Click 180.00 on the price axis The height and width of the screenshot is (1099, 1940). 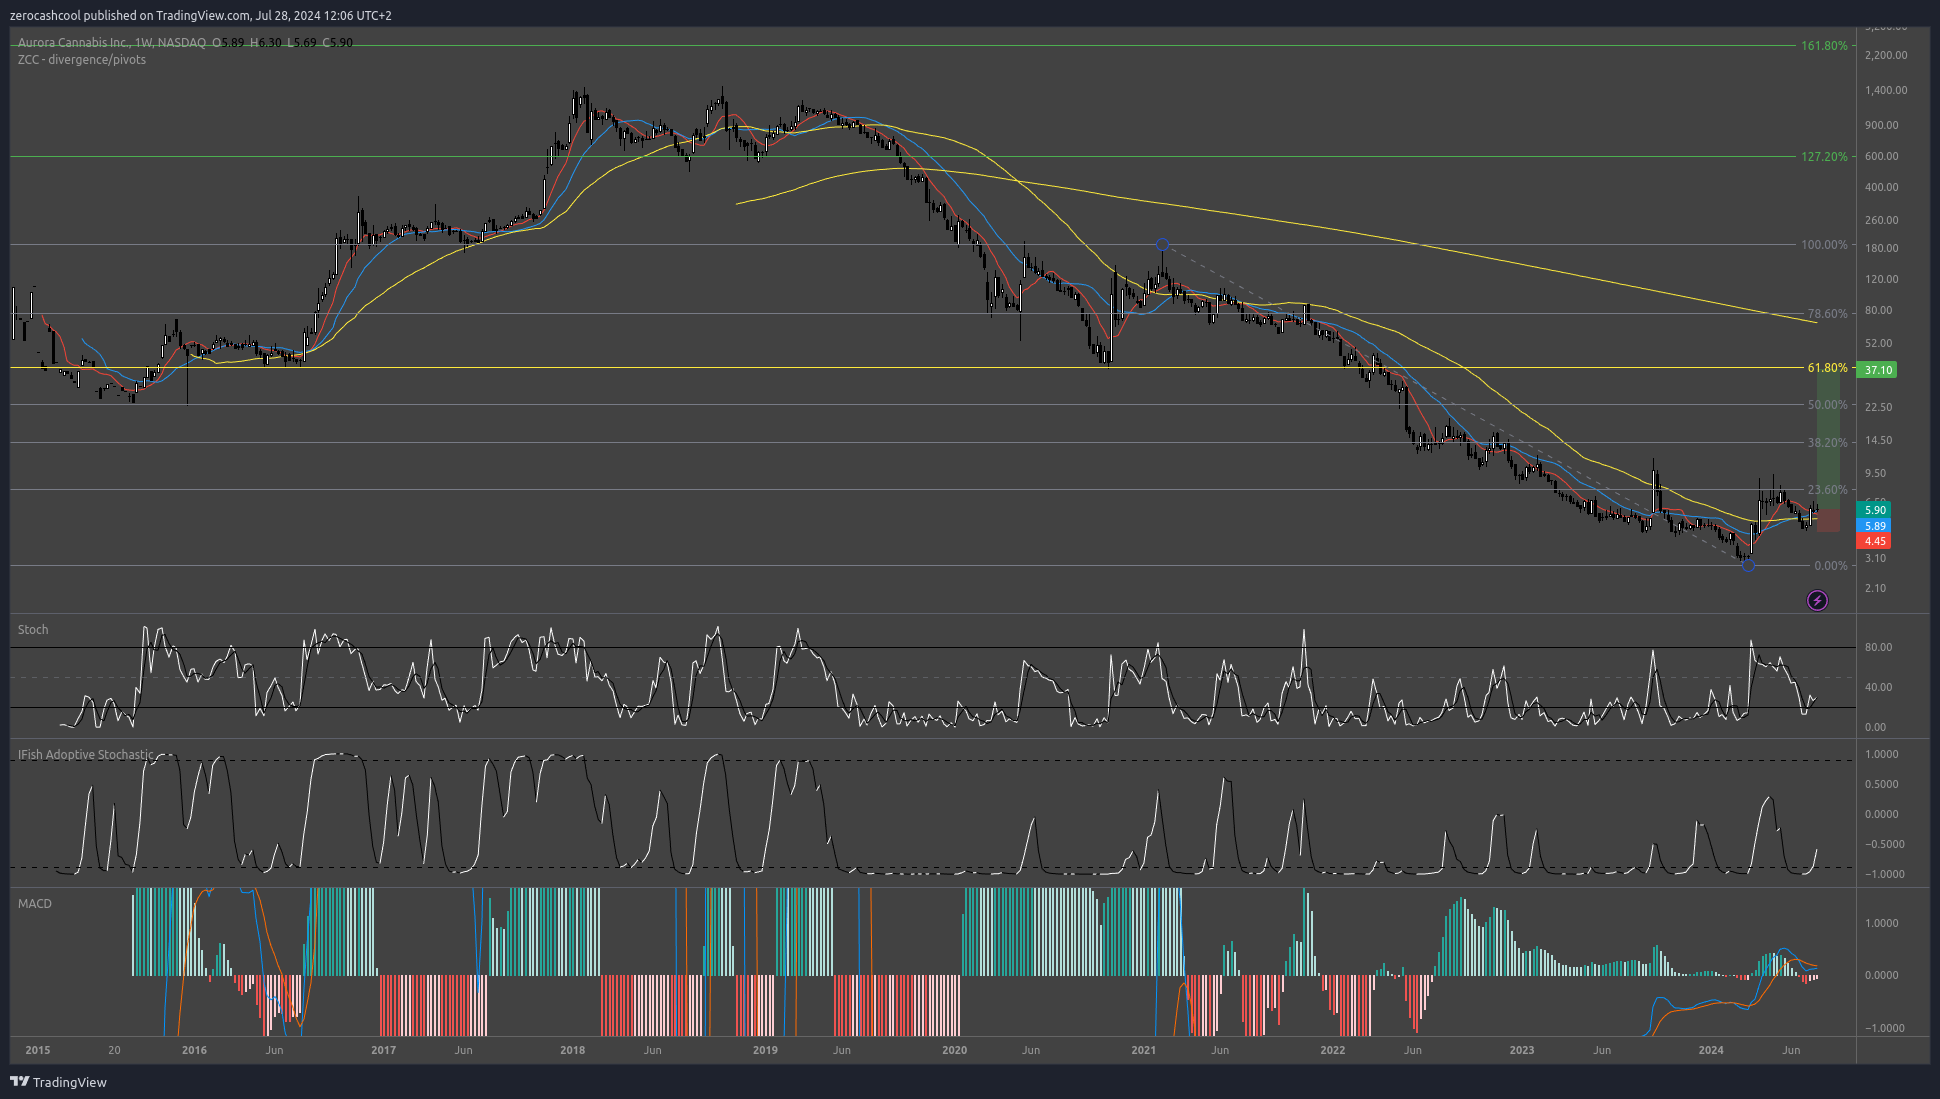[x=1882, y=248]
